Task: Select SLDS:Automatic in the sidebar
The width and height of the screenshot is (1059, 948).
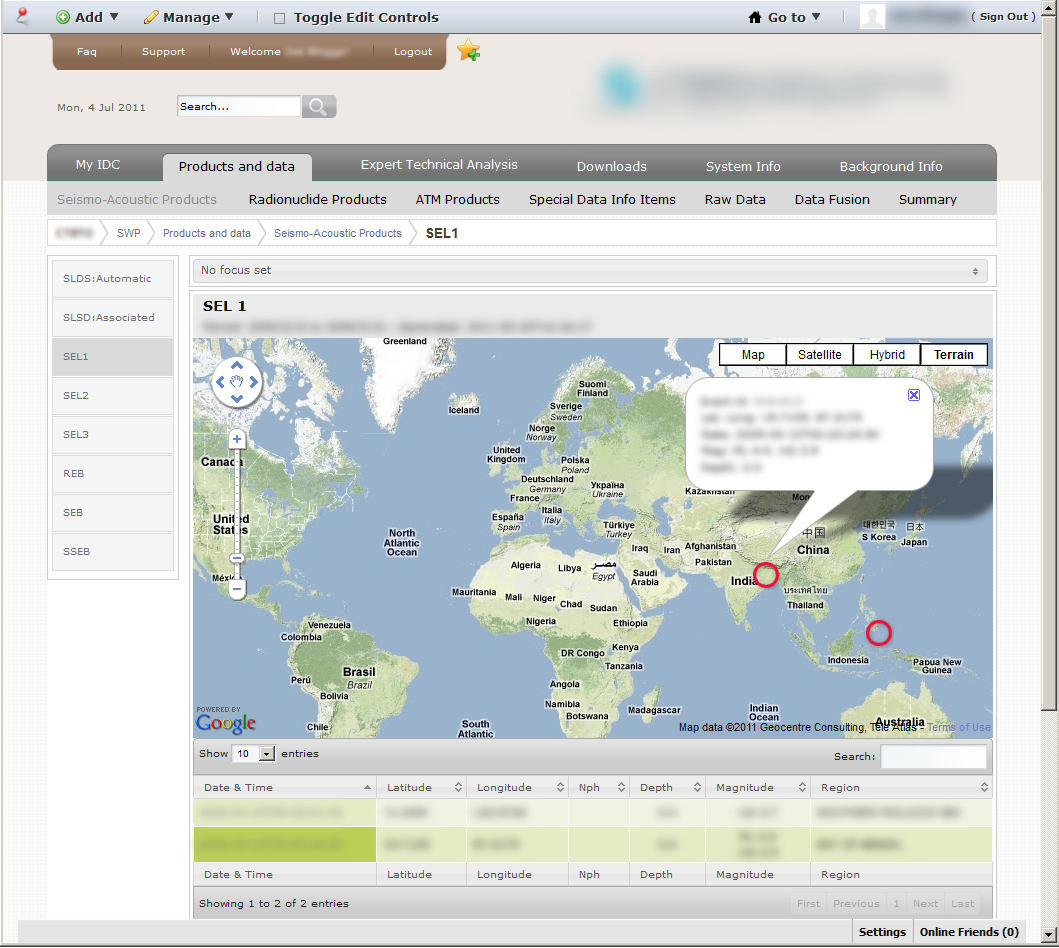Action: pos(113,279)
